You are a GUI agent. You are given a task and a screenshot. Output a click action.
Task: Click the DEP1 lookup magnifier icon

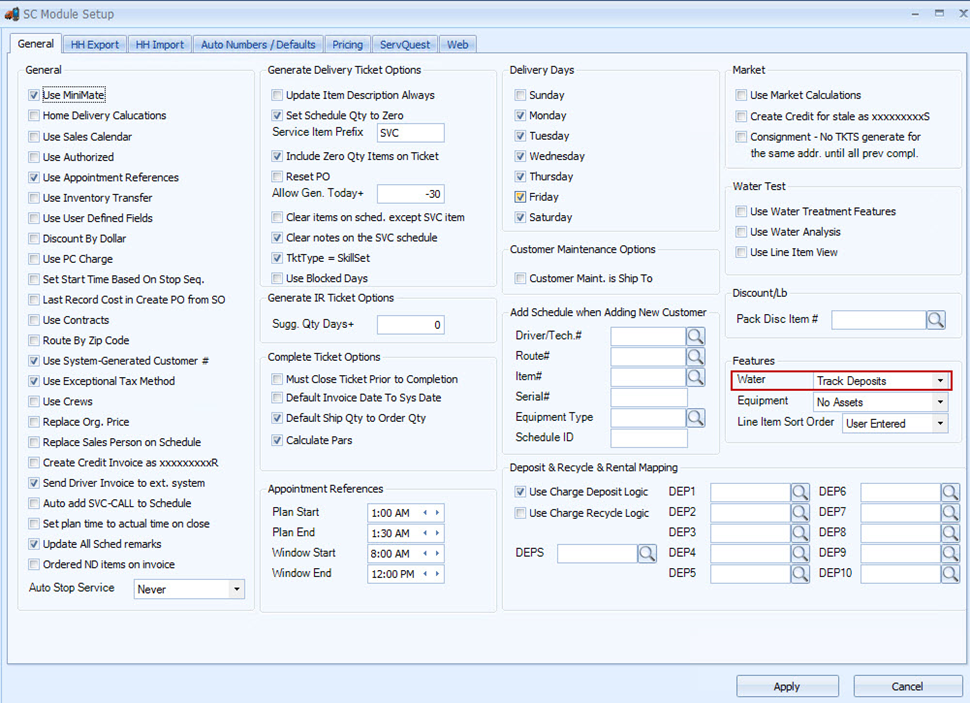pos(800,492)
